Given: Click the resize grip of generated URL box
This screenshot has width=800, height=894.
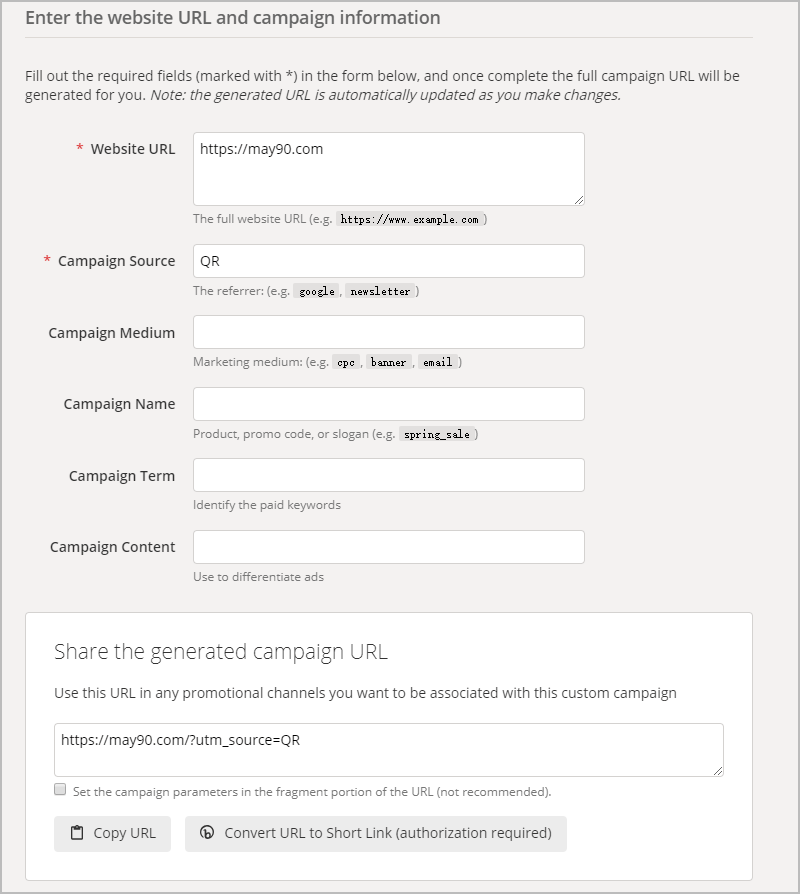Looking at the screenshot, I should 716,768.
